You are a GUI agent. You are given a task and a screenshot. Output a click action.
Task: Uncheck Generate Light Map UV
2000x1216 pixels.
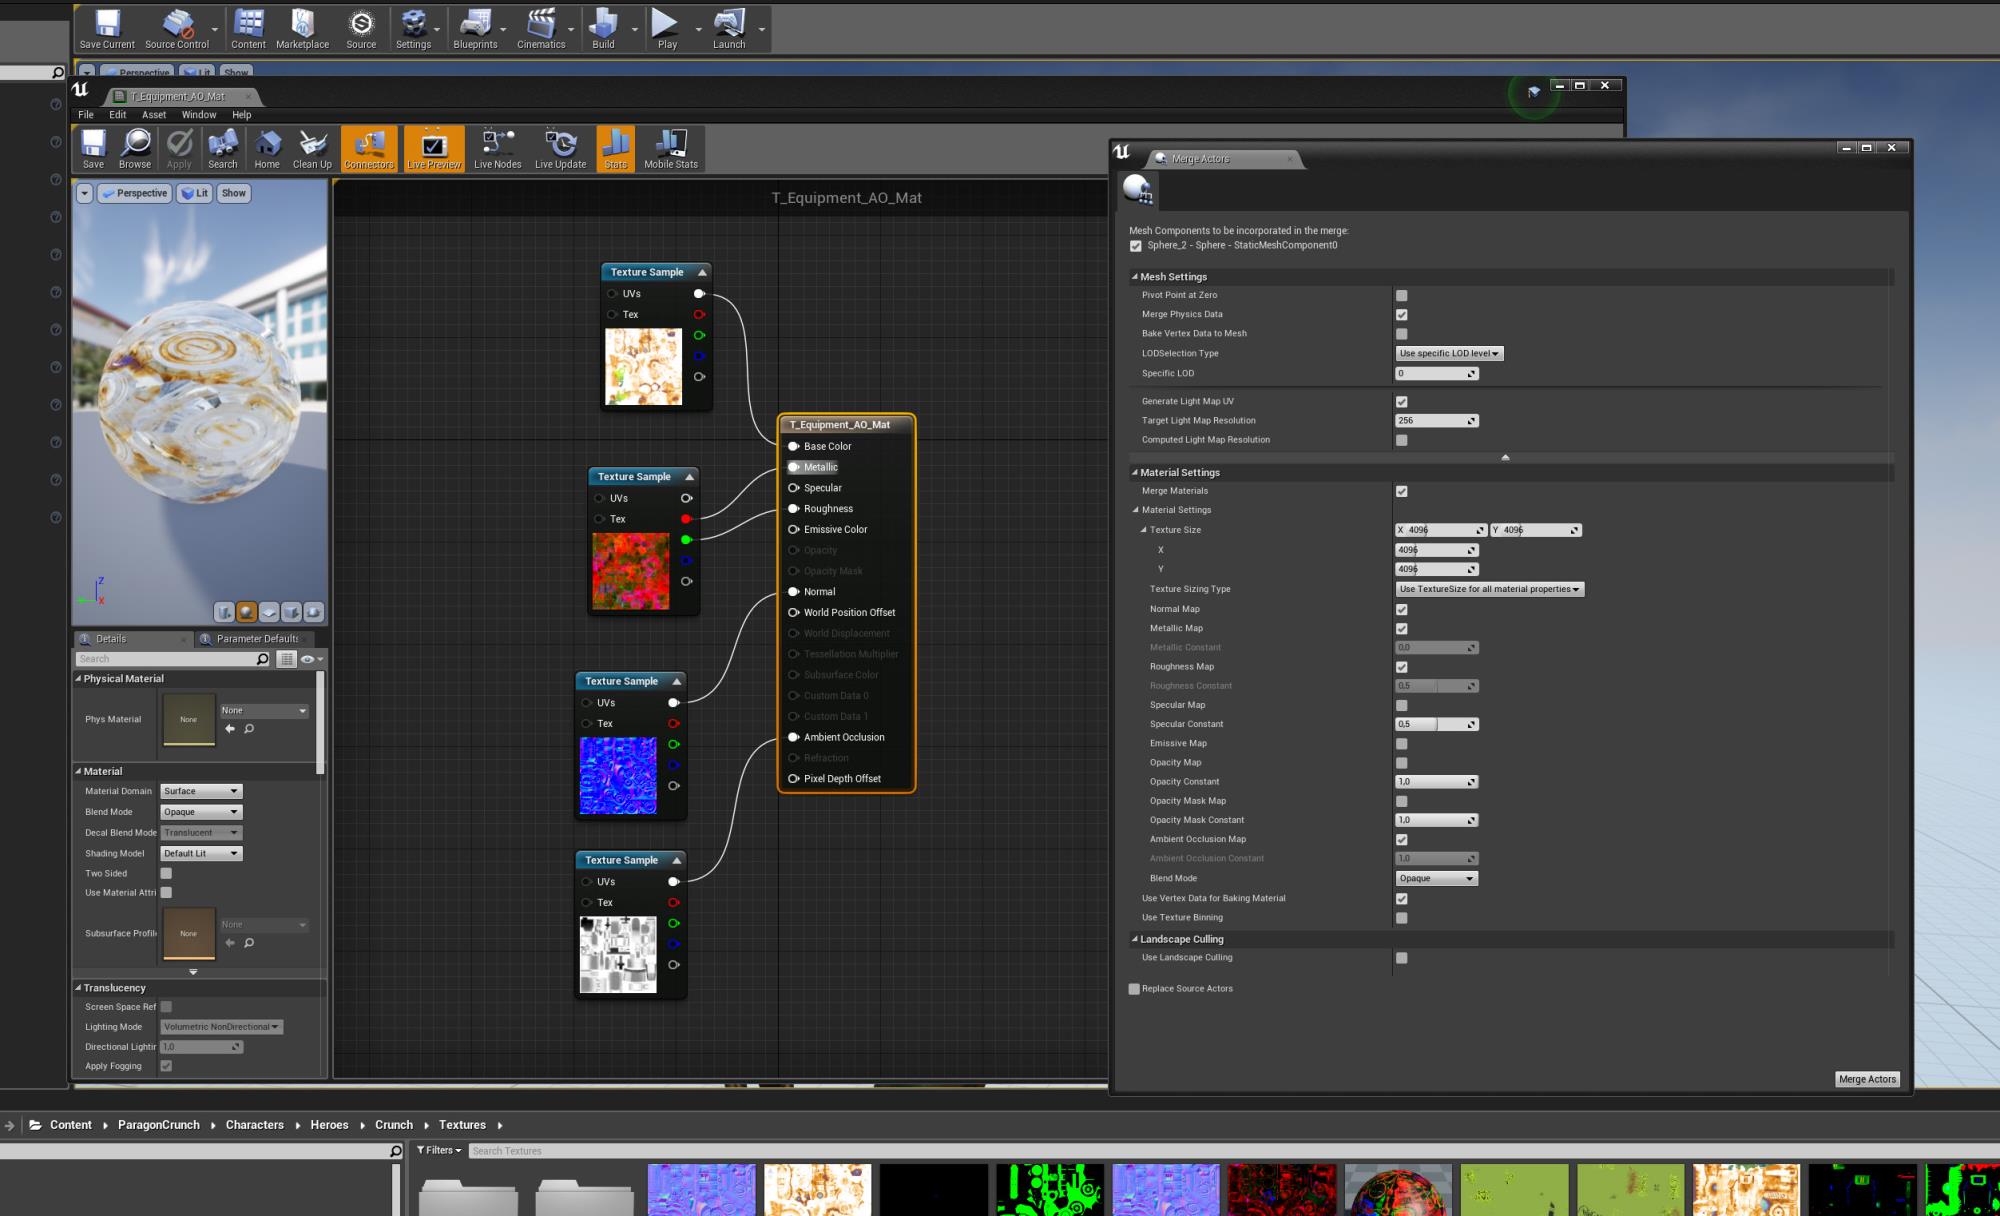[1401, 402]
